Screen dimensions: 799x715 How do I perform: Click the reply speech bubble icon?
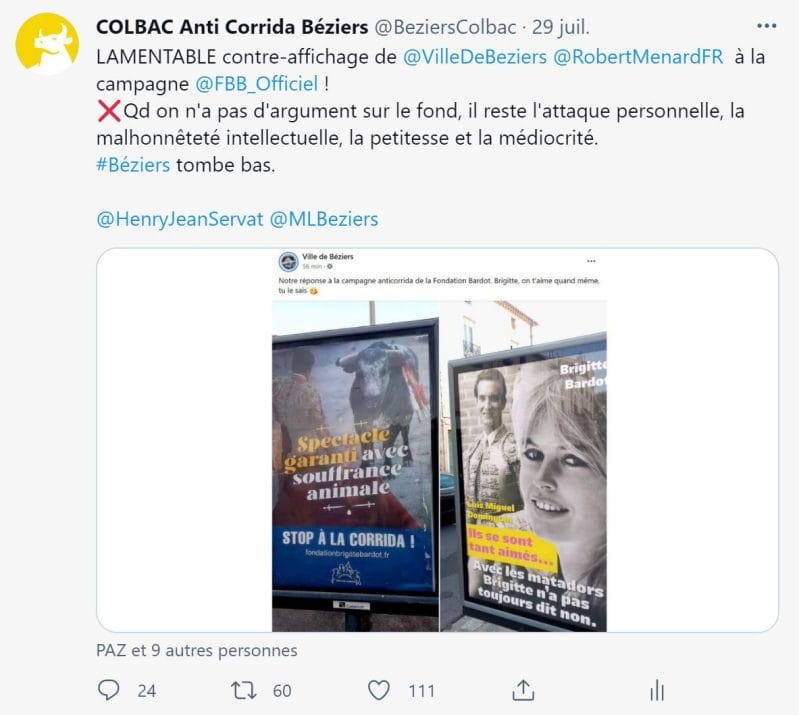click(x=109, y=690)
